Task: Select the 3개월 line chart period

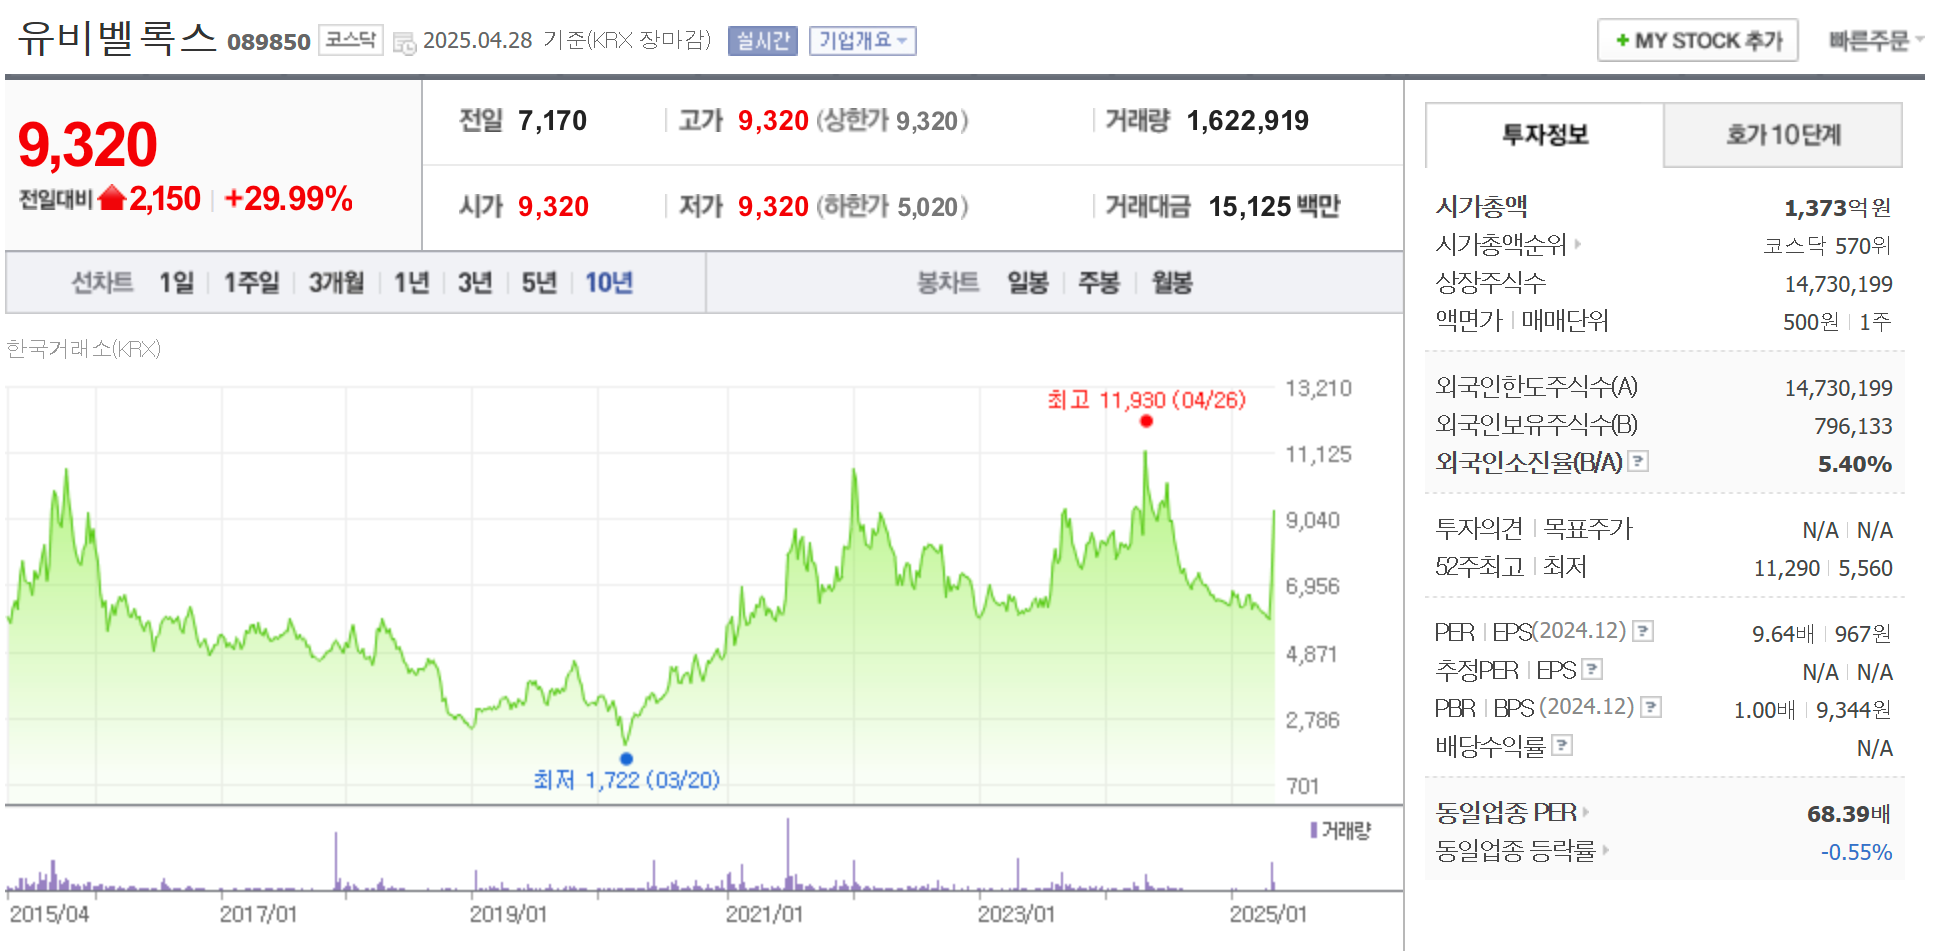Action: coord(336,282)
